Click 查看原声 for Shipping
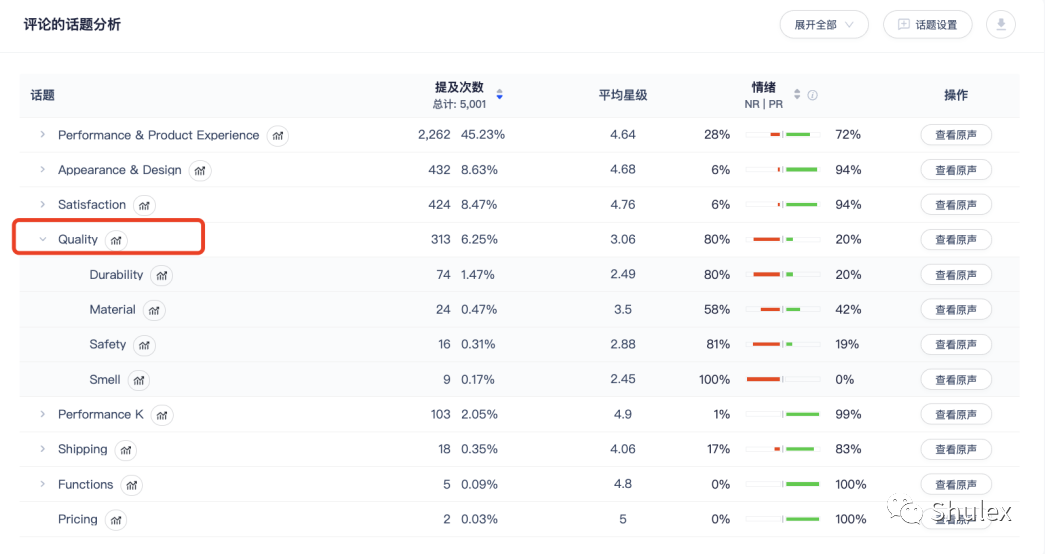 pyautogui.click(x=956, y=449)
